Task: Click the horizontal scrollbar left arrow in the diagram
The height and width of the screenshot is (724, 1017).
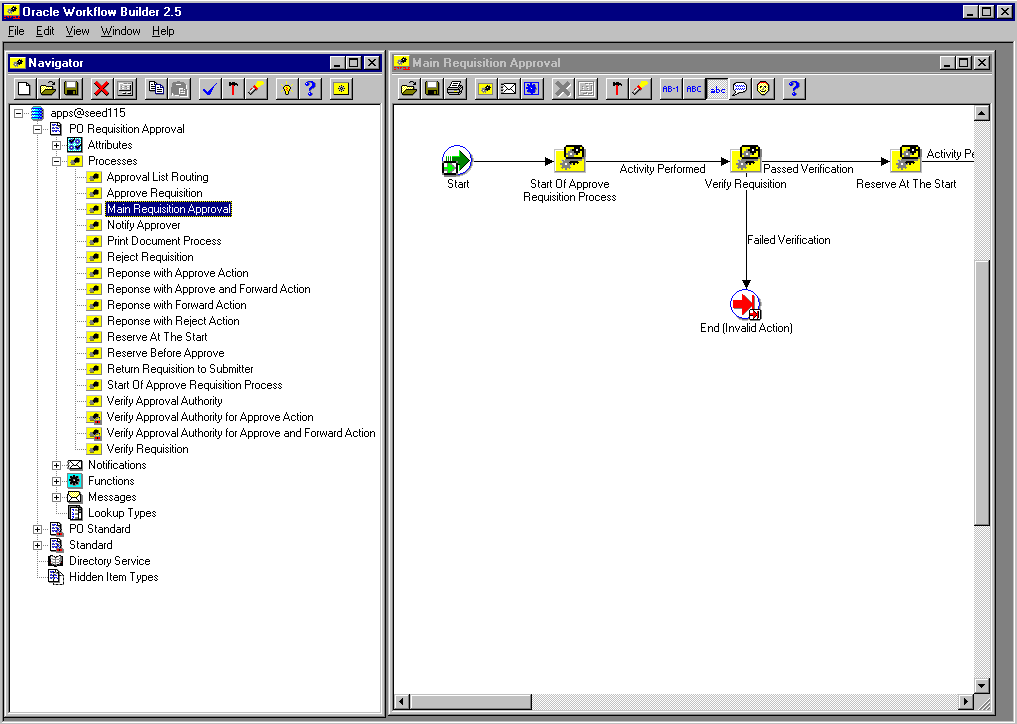Action: (402, 701)
